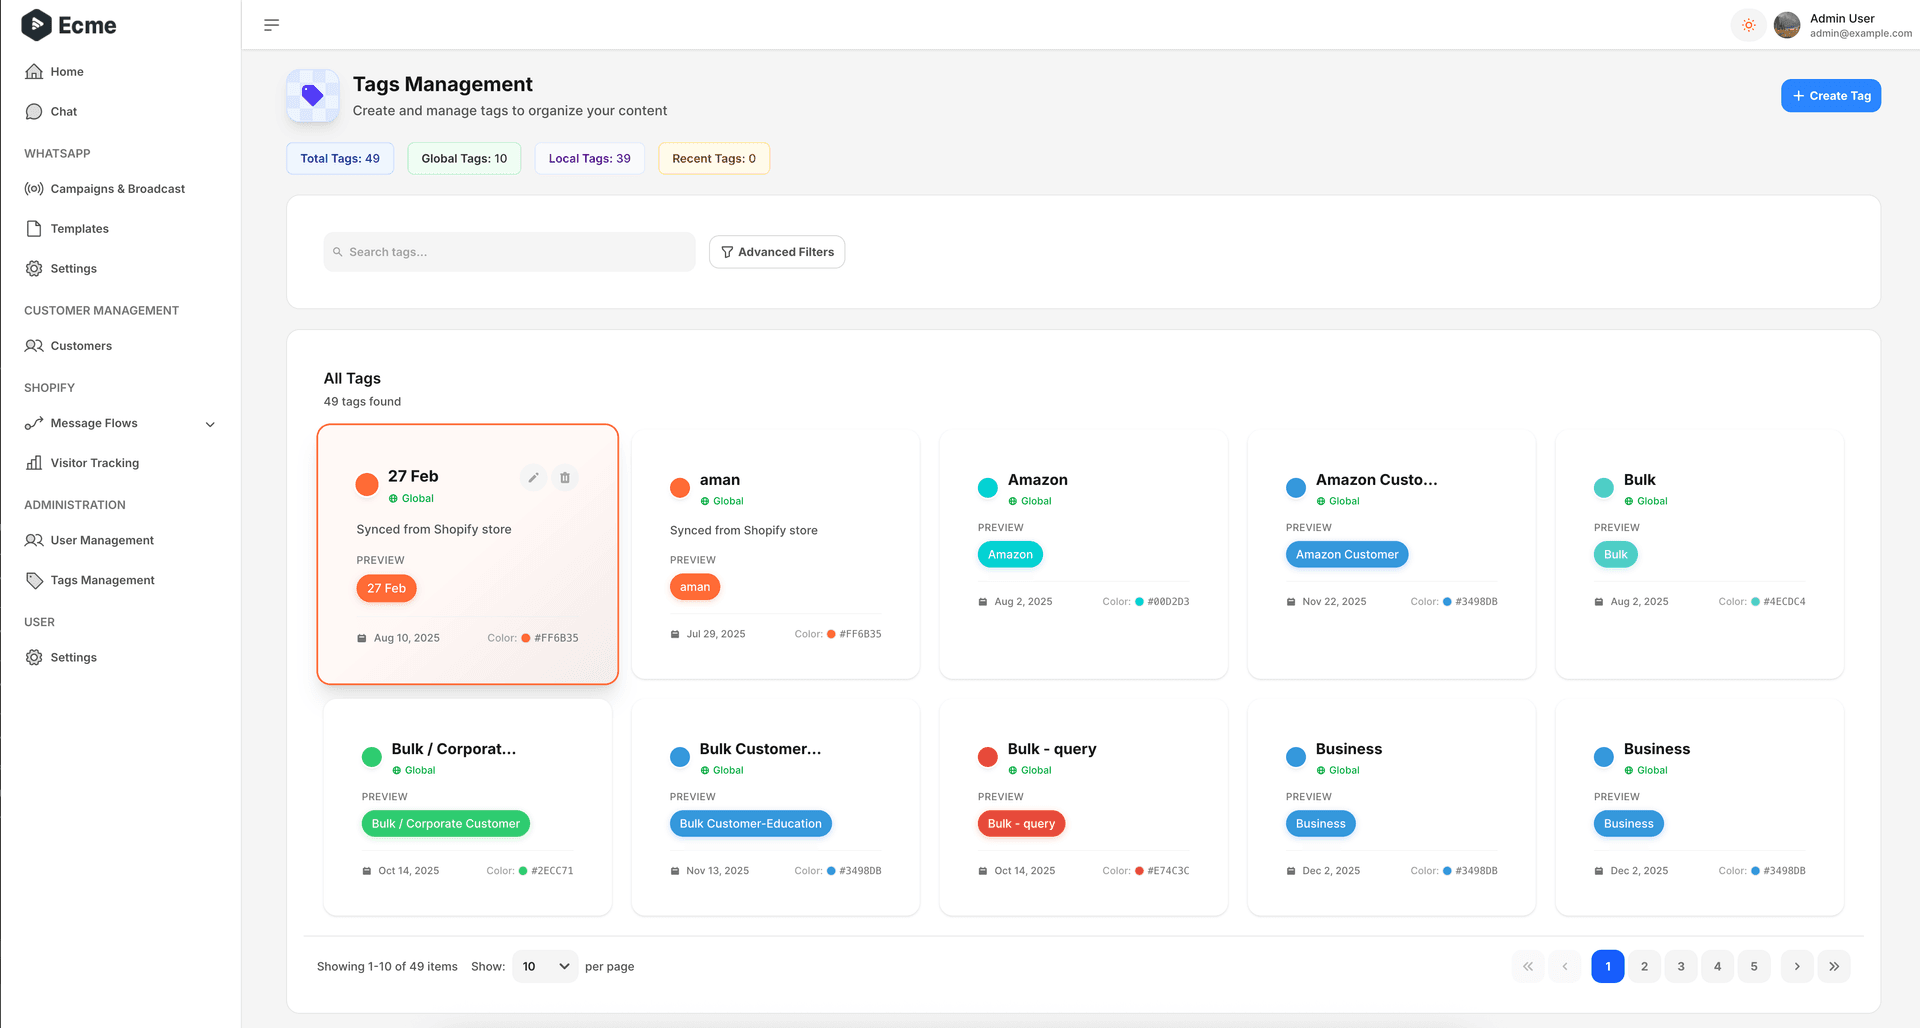This screenshot has width=1920, height=1028.
Task: Open the items per page dropdown
Action: 544,966
